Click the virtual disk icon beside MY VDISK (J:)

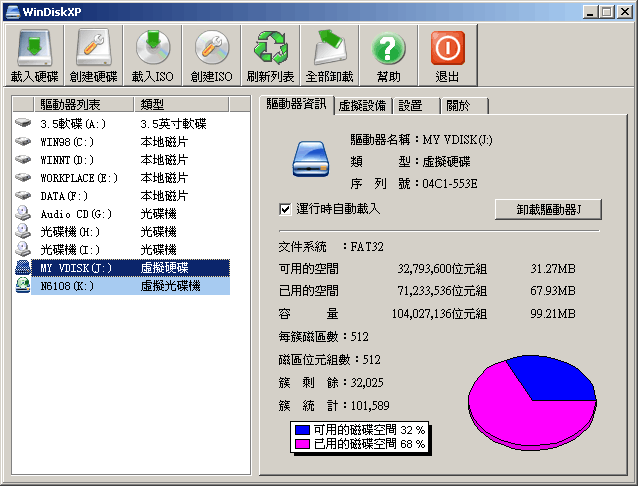23,267
